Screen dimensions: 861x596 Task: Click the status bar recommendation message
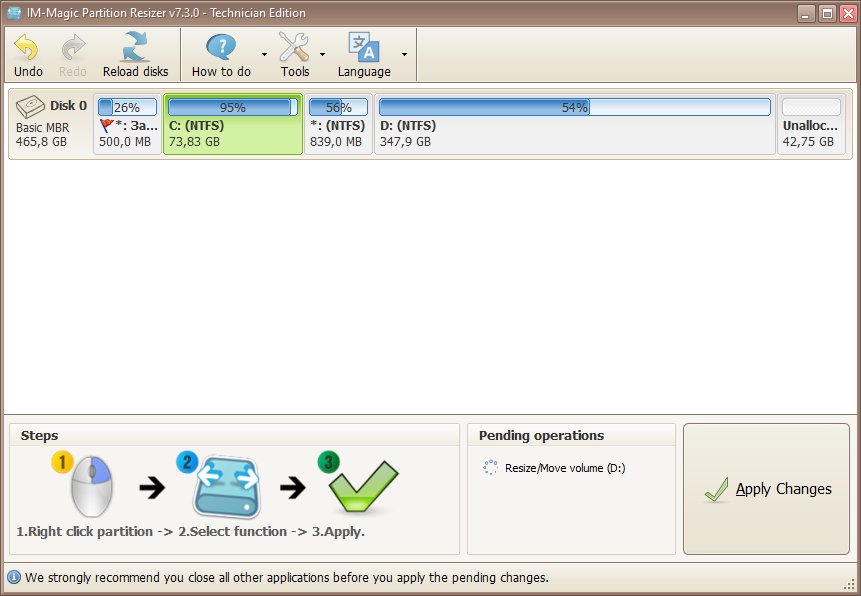(287, 578)
